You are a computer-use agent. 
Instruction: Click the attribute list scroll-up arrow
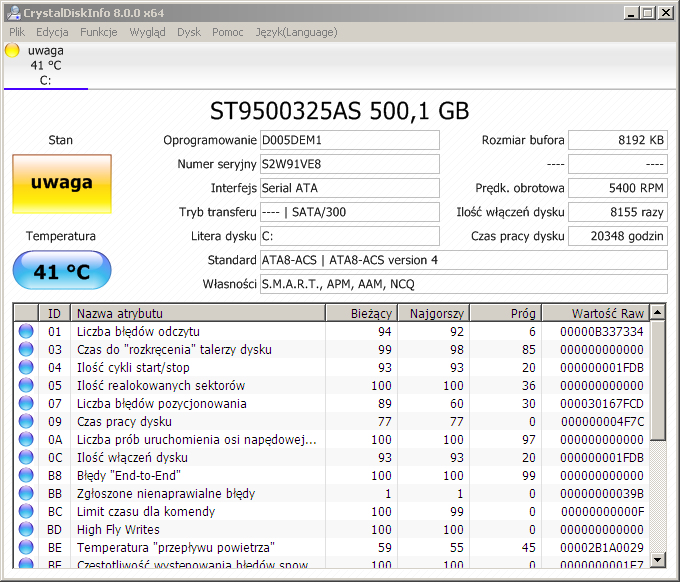click(657, 312)
